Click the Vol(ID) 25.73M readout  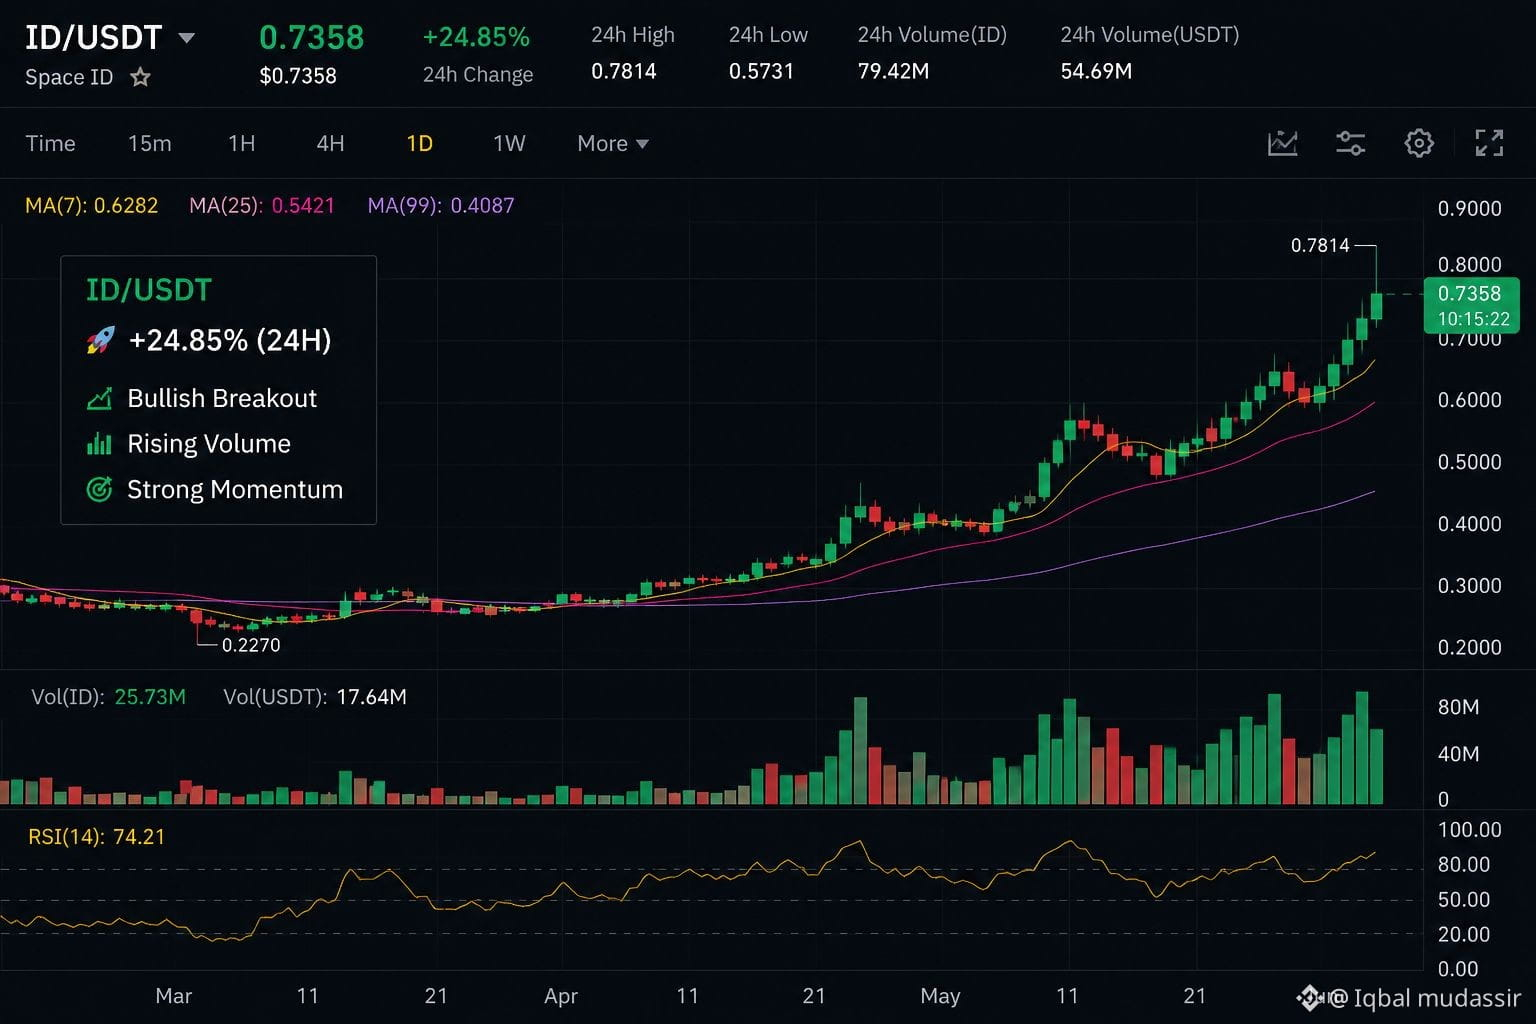[109, 696]
